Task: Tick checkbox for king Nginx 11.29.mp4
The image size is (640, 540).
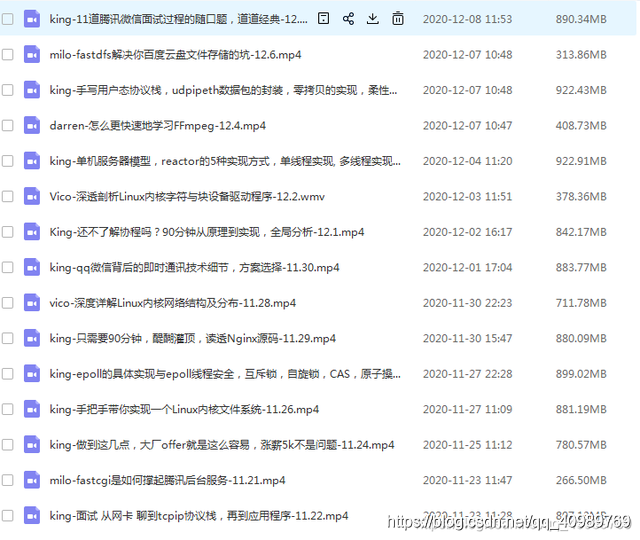Action: [7, 338]
